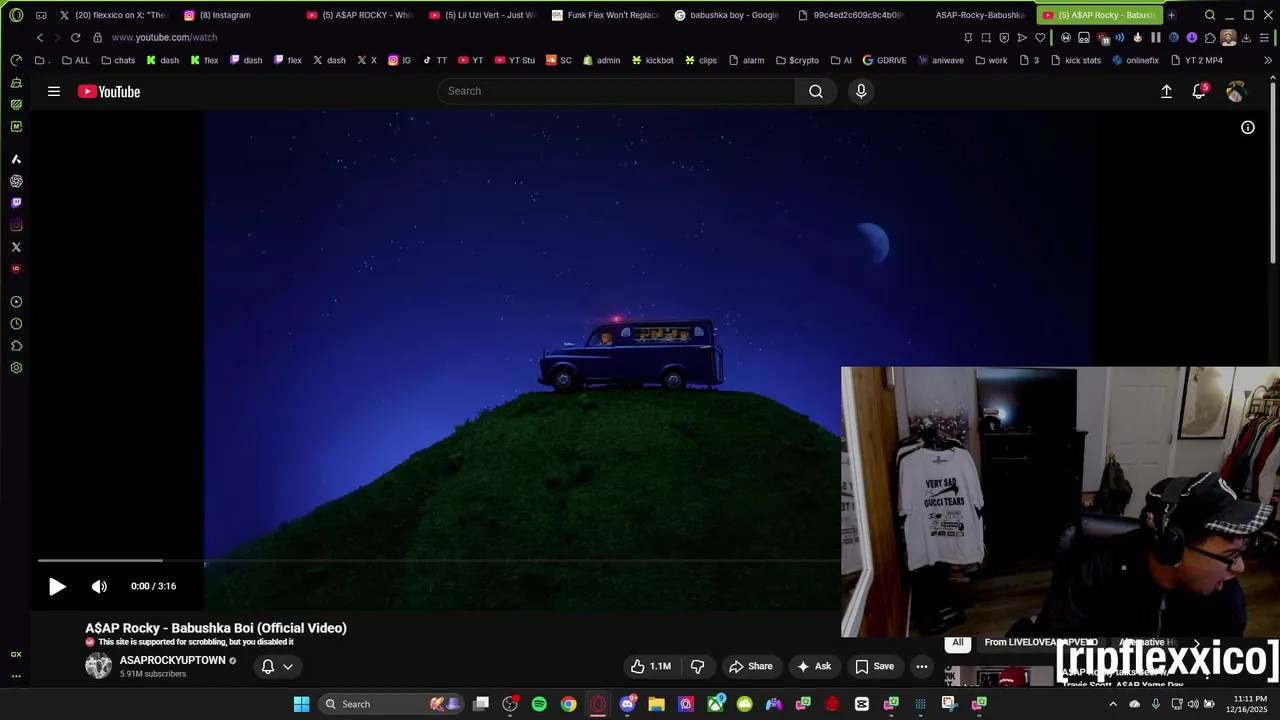The height and width of the screenshot is (720, 1280).
Task: Open the History clock icon in the sidebar
Action: [16, 324]
